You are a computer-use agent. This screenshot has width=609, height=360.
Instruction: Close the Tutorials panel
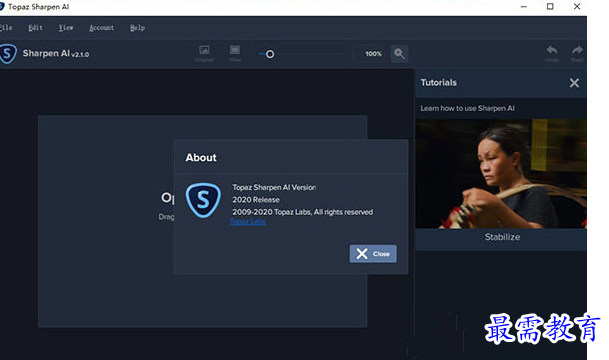tap(574, 83)
